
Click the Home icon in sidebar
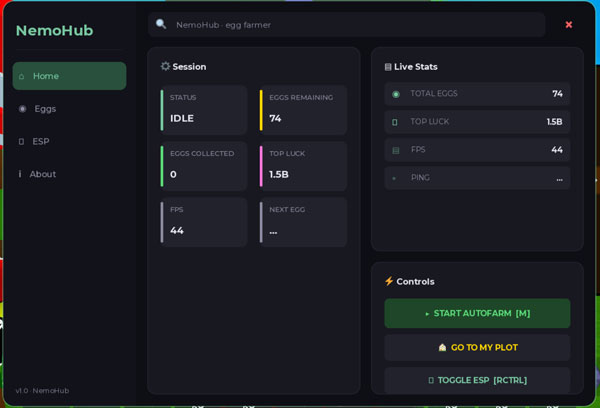coord(21,77)
